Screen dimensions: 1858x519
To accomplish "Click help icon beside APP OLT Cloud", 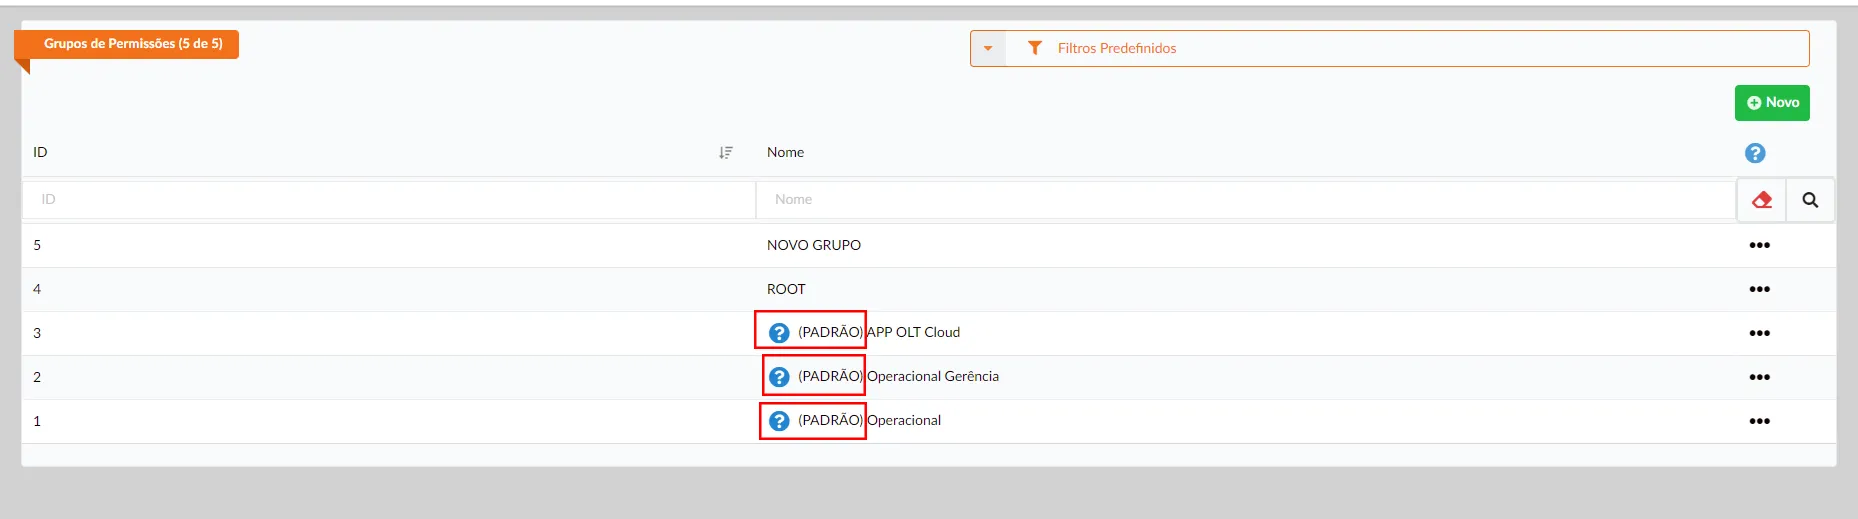I will pyautogui.click(x=779, y=333).
